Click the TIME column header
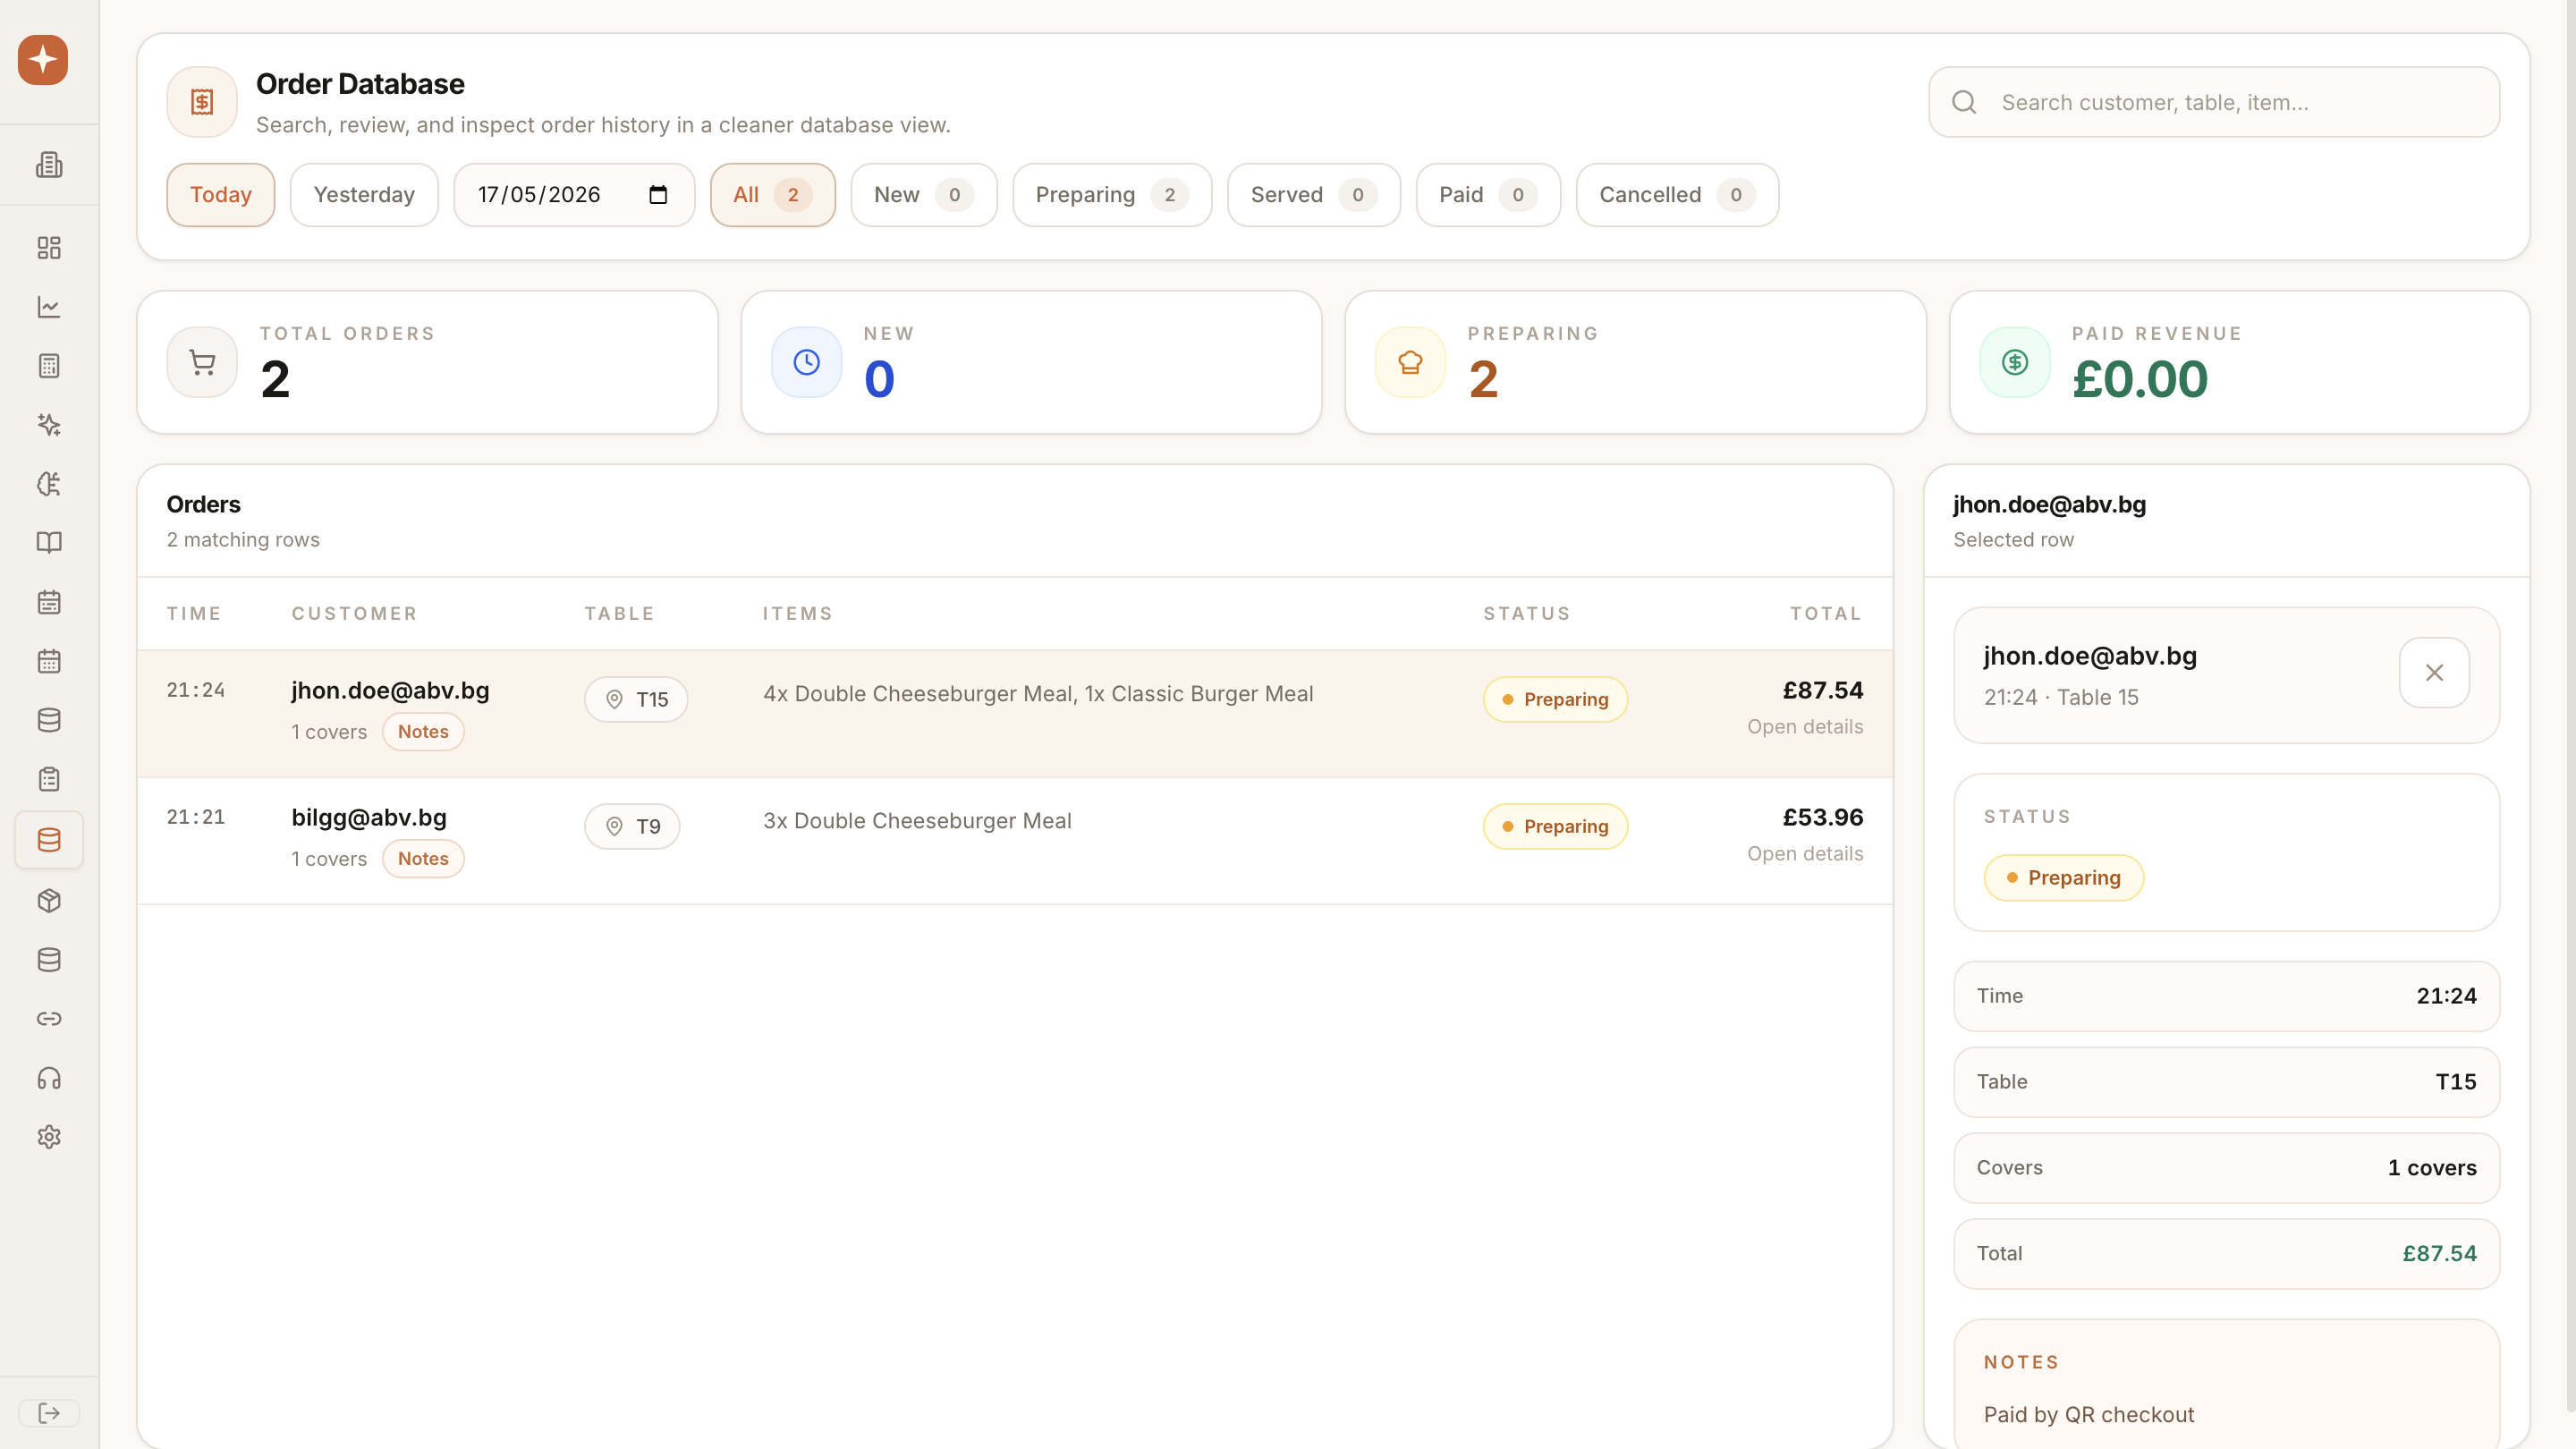The height and width of the screenshot is (1449, 2576). pyautogui.click(x=194, y=614)
